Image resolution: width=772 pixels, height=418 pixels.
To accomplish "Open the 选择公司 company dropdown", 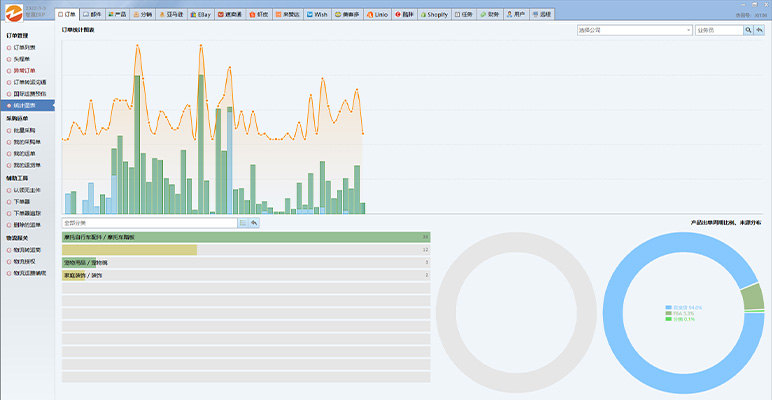I will (x=635, y=31).
